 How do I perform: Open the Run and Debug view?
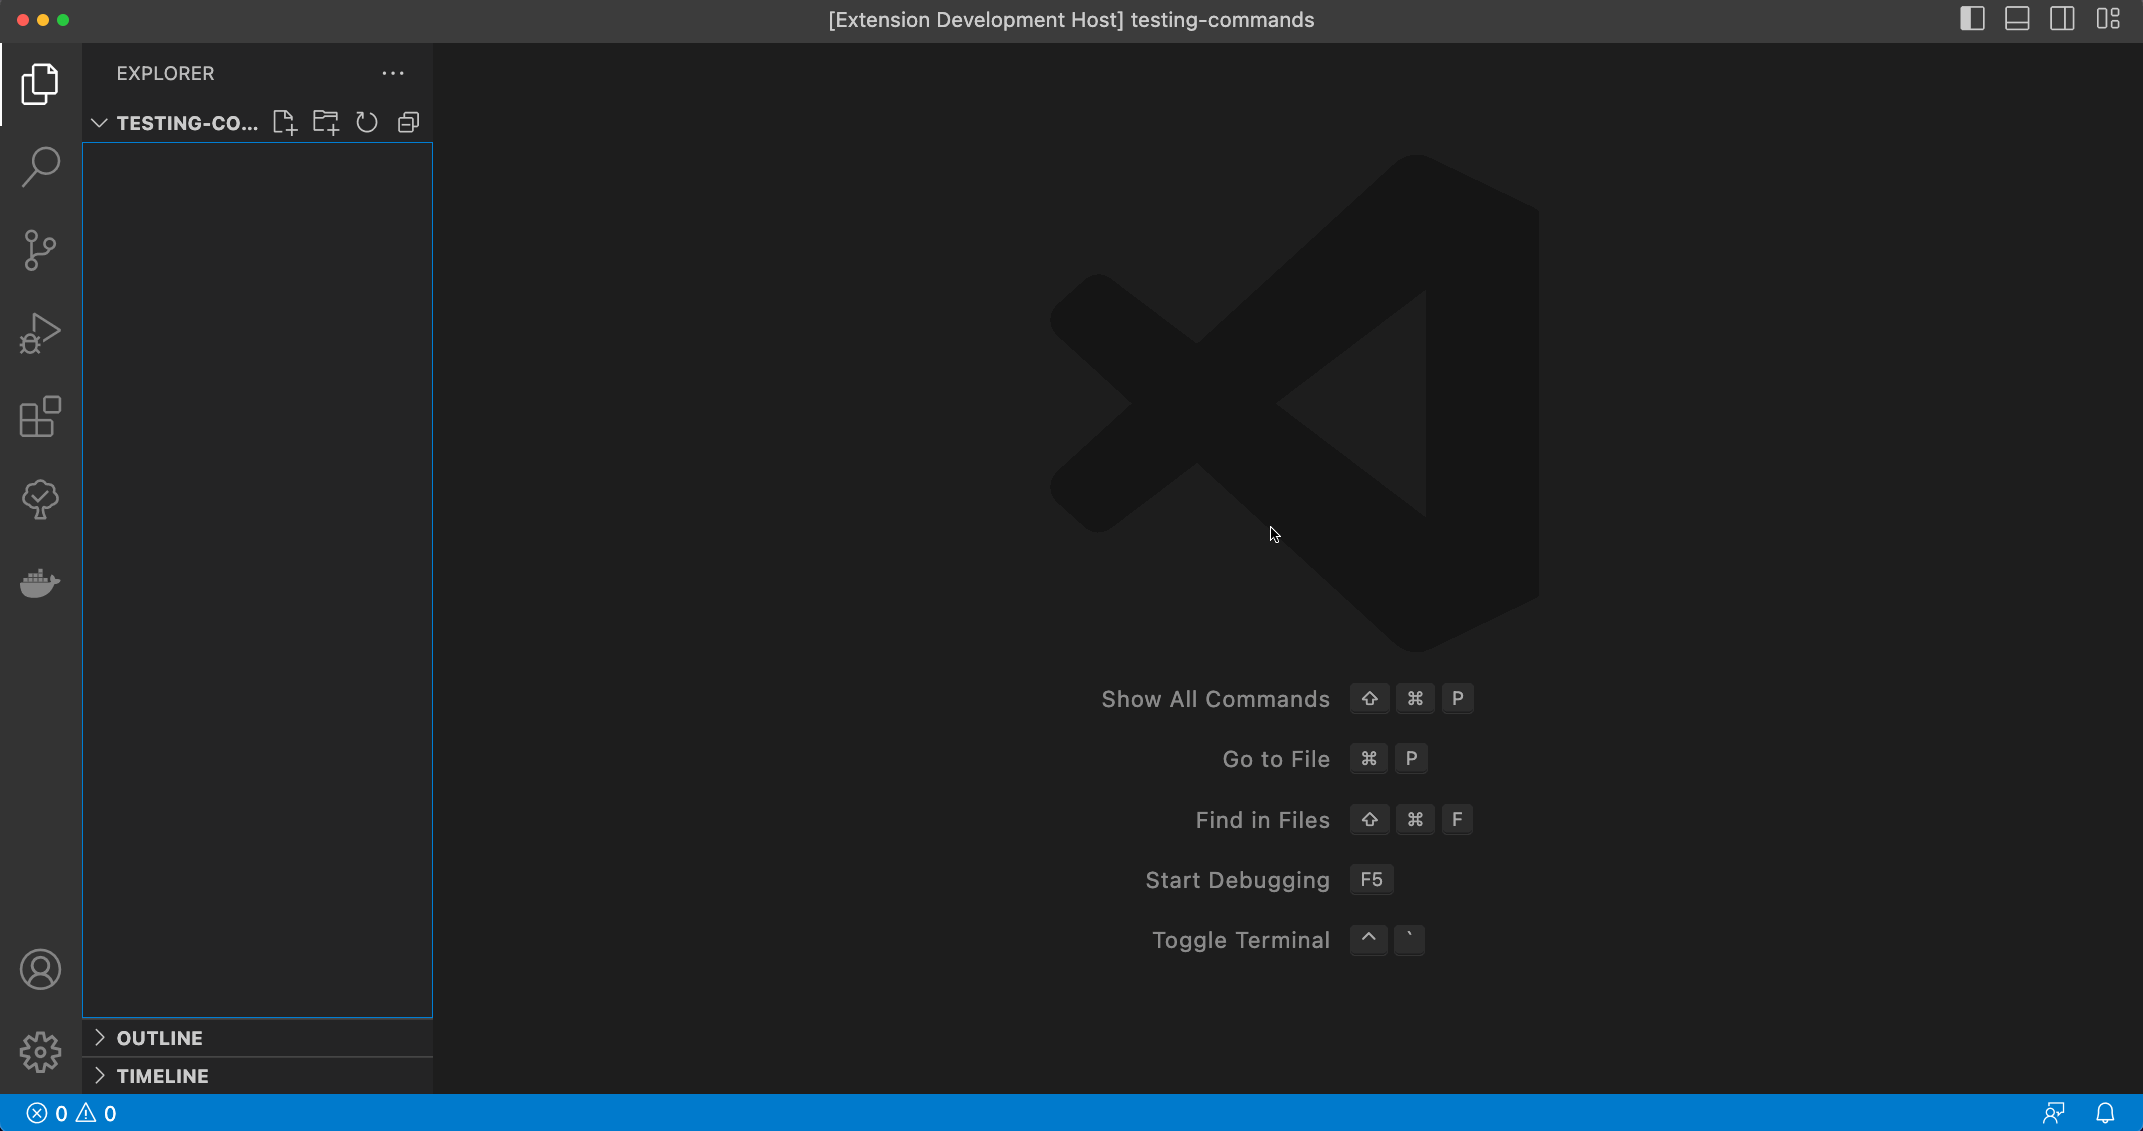[40, 333]
